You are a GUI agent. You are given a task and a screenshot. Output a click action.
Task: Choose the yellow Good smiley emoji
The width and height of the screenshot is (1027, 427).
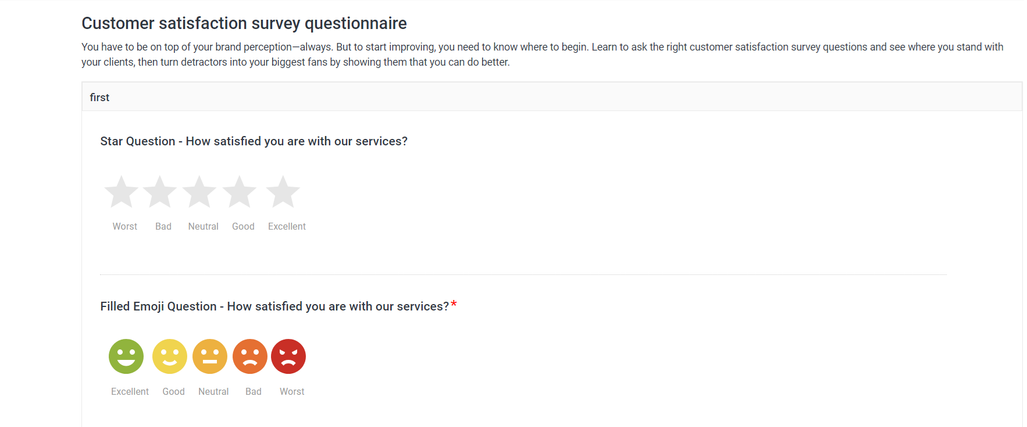[x=169, y=356]
